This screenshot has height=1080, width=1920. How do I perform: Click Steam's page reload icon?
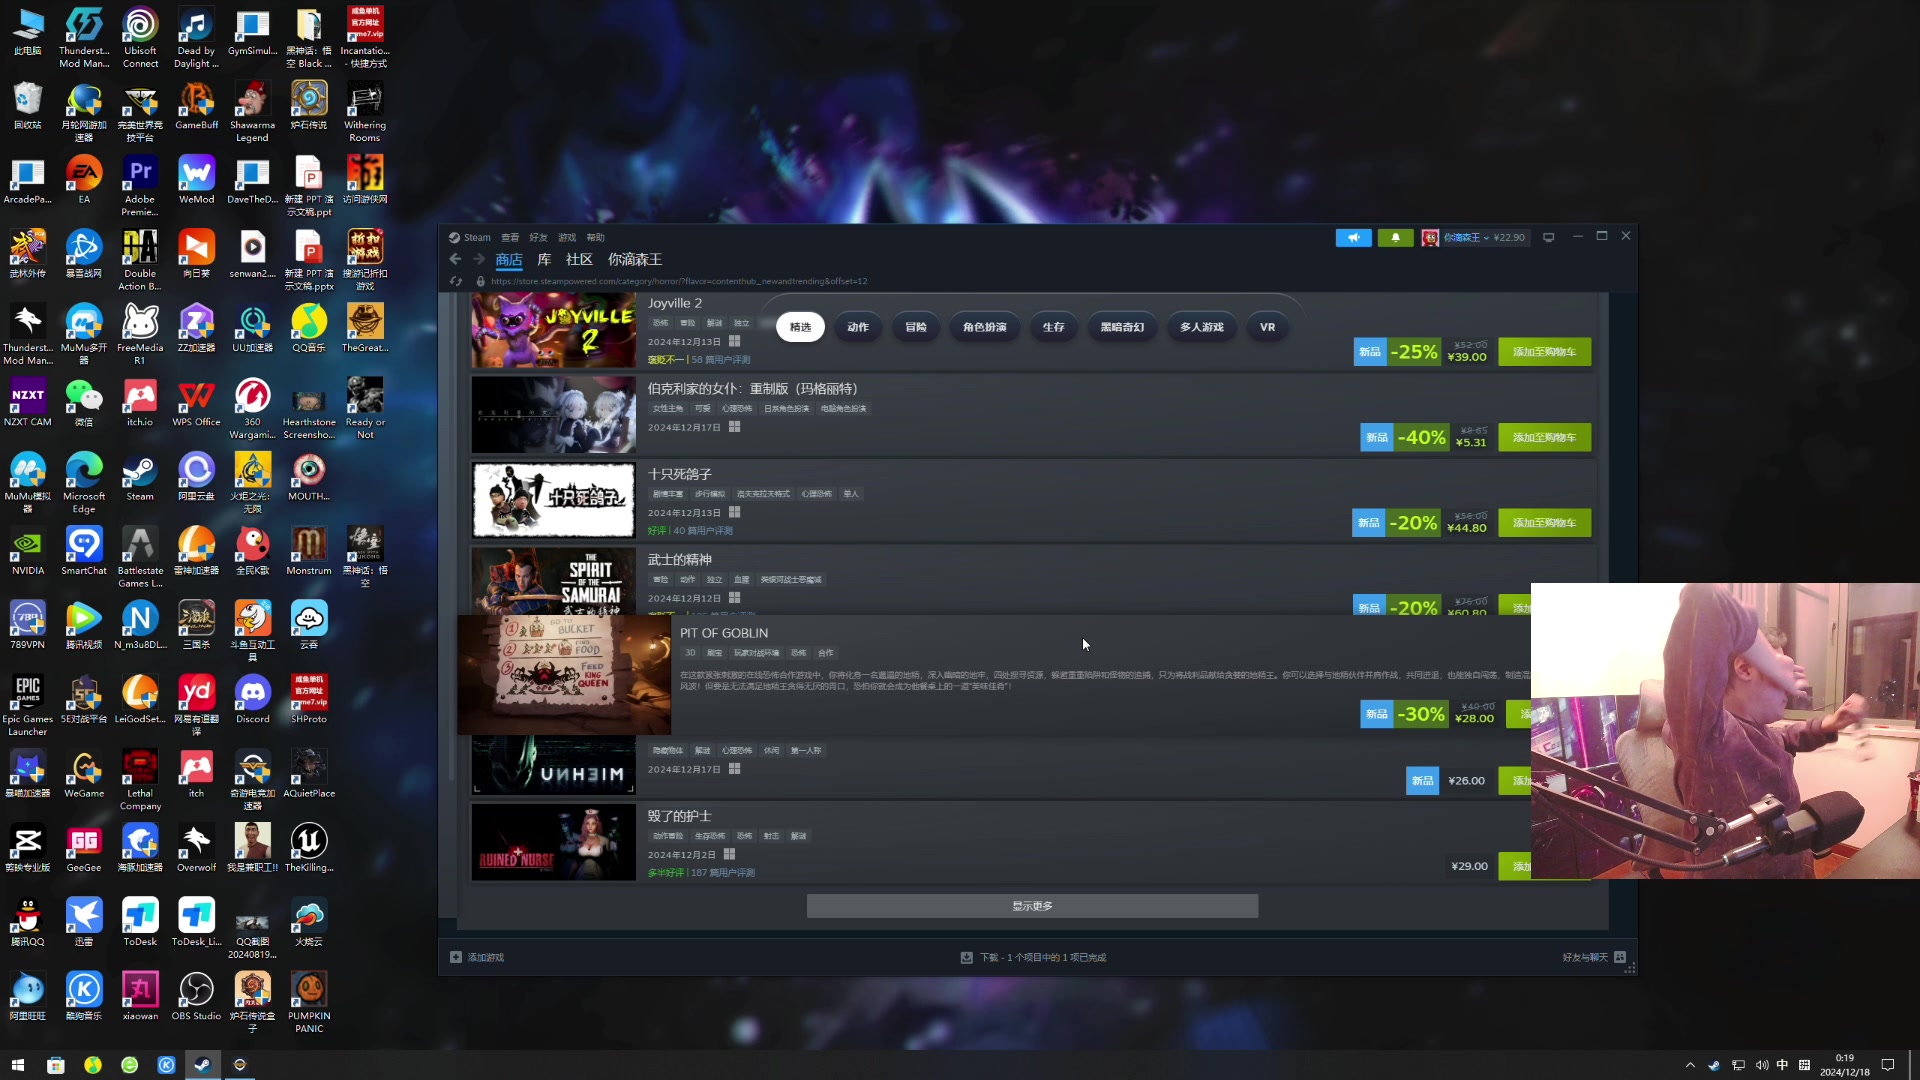coord(456,281)
